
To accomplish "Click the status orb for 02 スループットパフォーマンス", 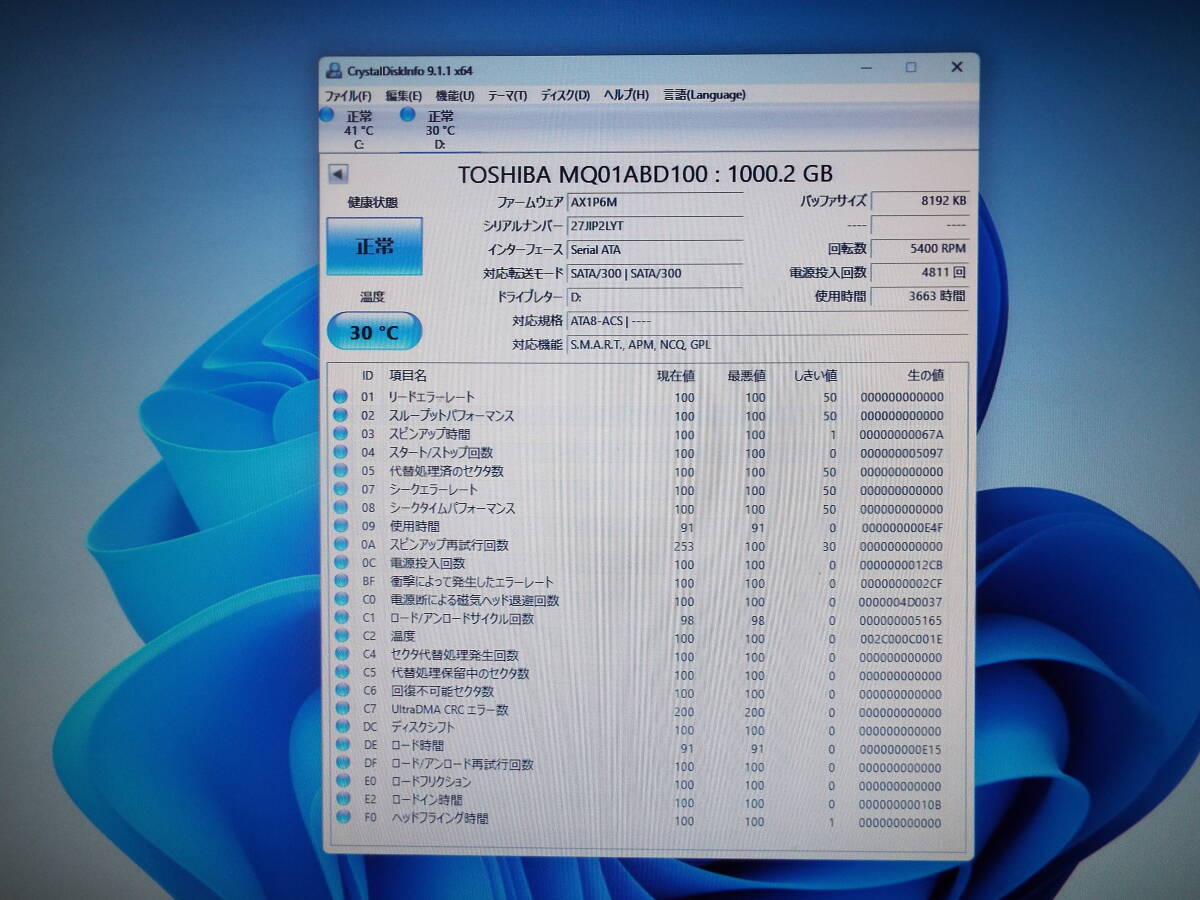I will click(x=341, y=415).
